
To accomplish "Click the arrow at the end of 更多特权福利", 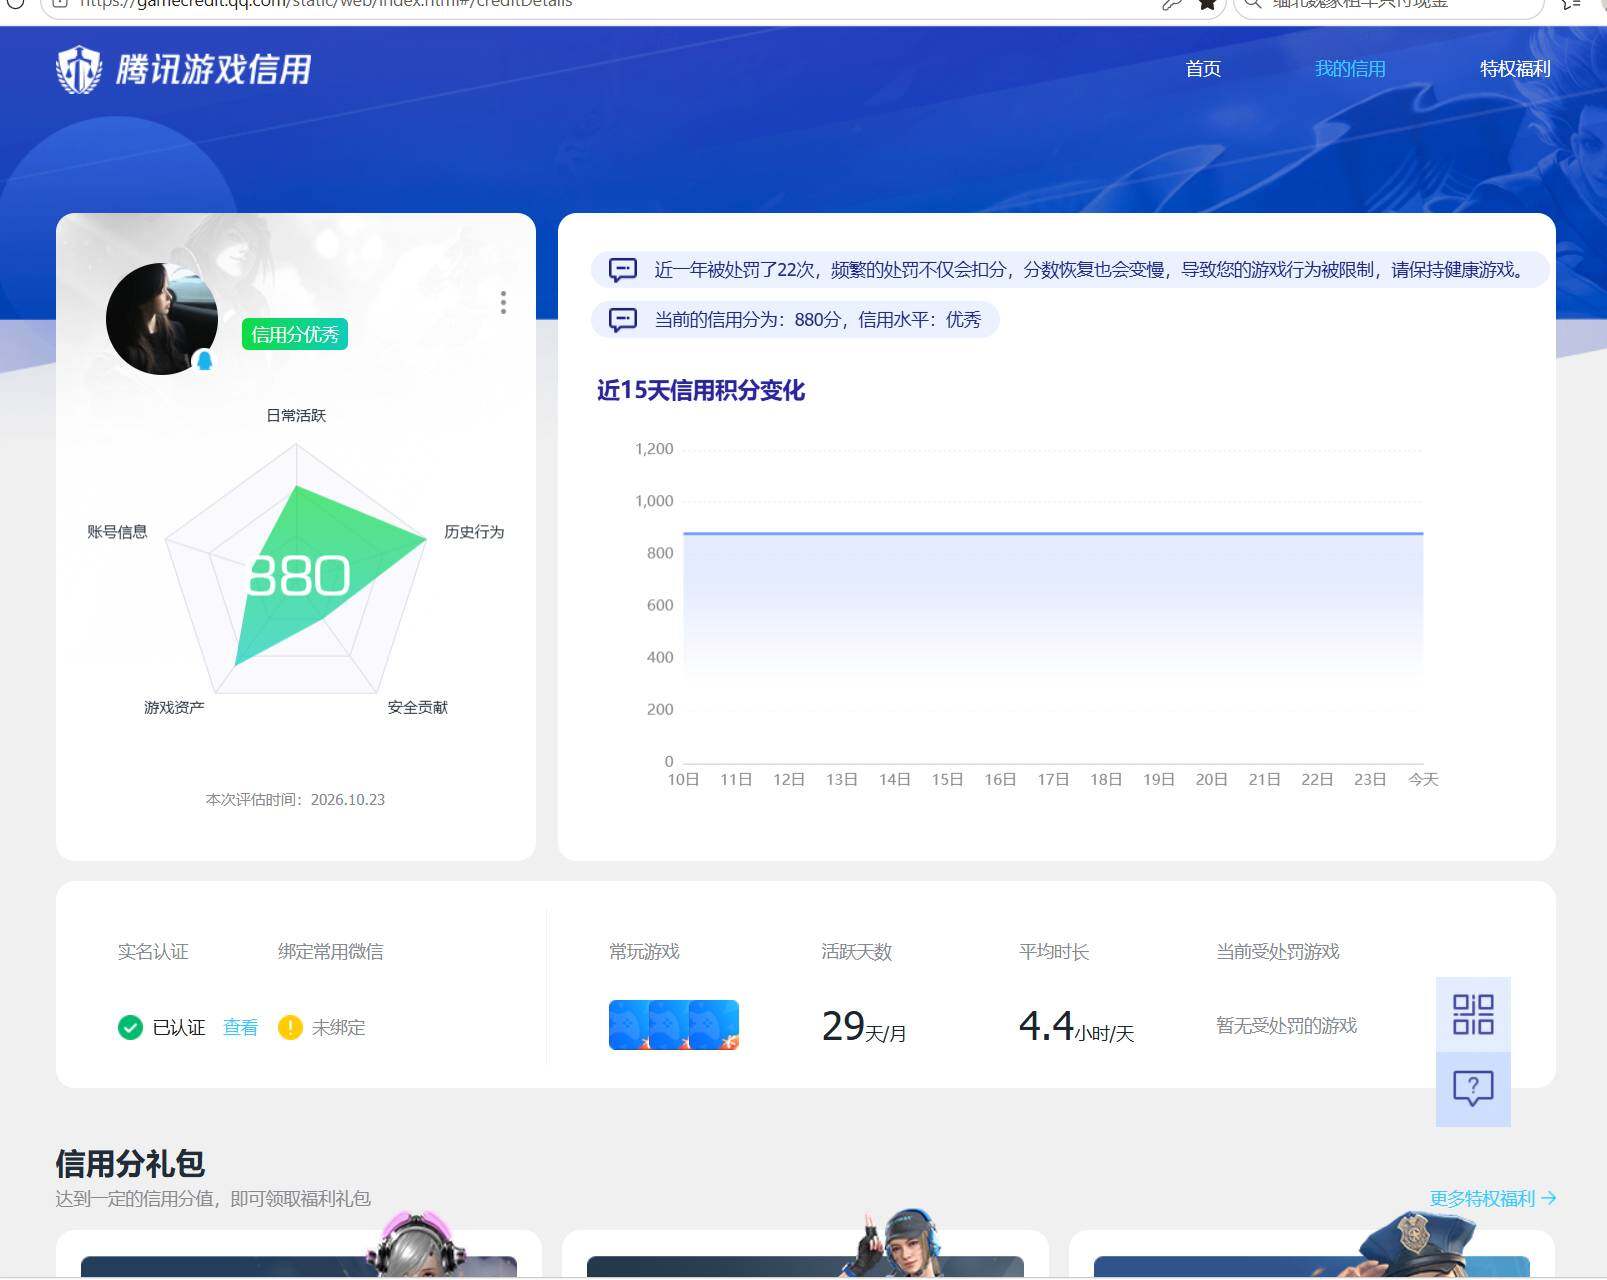I will (1549, 1198).
